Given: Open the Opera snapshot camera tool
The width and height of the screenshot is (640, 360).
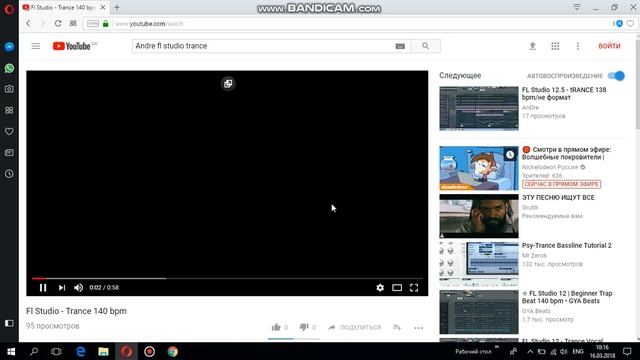Looking at the screenshot, I should 9,89.
